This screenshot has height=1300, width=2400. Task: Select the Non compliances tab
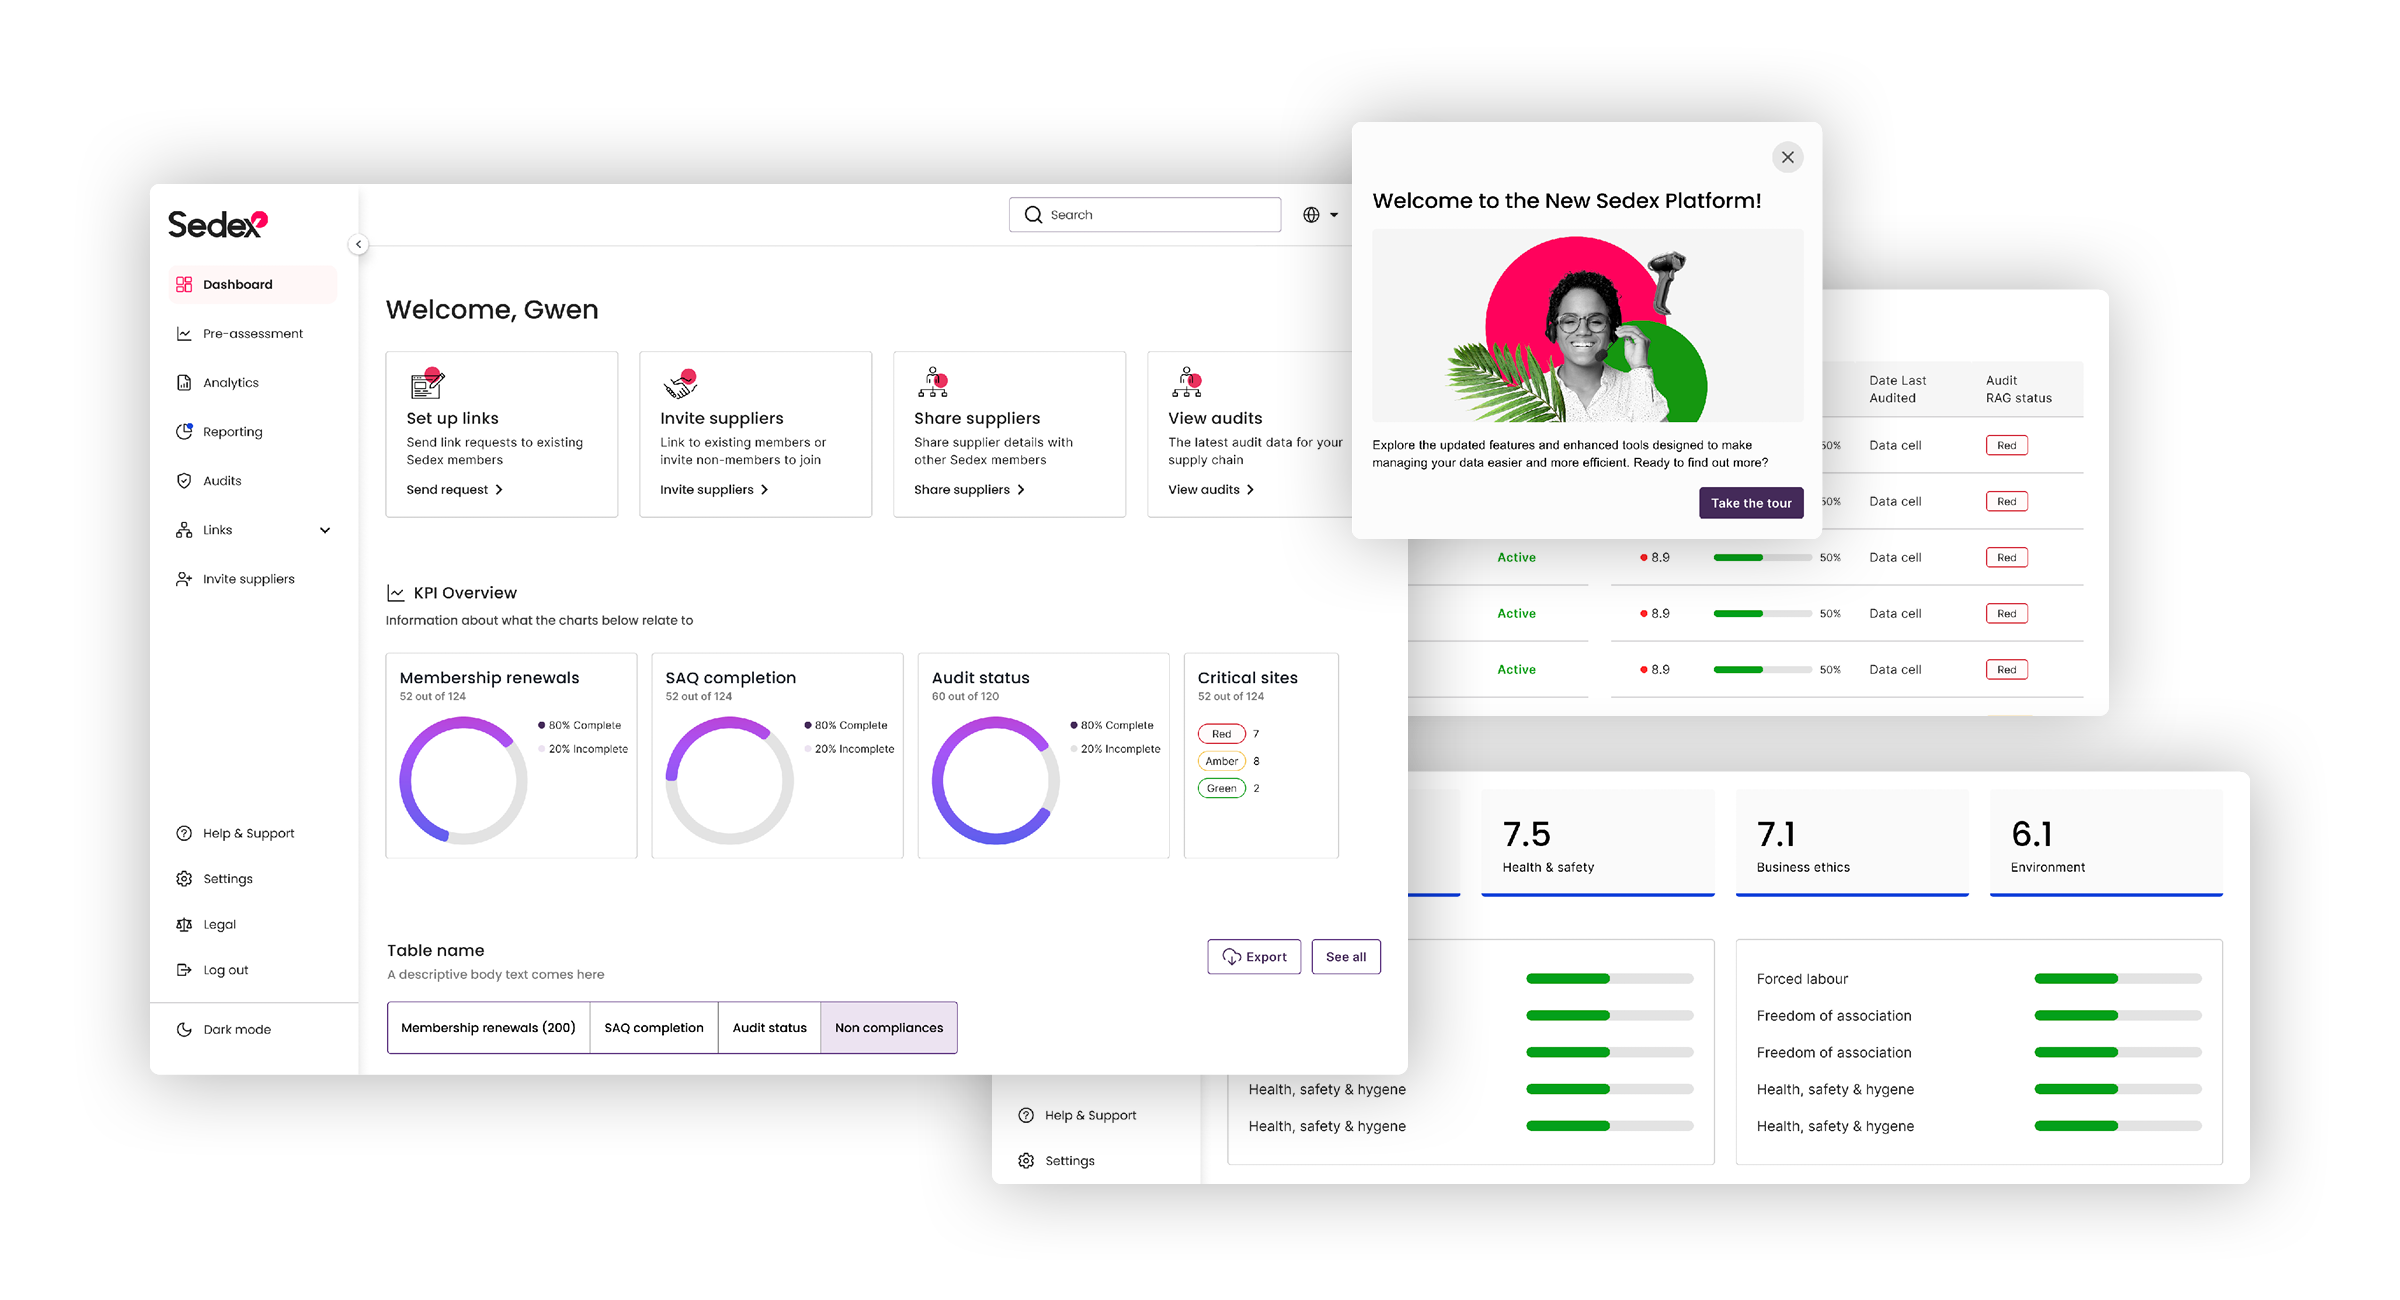(x=888, y=1027)
